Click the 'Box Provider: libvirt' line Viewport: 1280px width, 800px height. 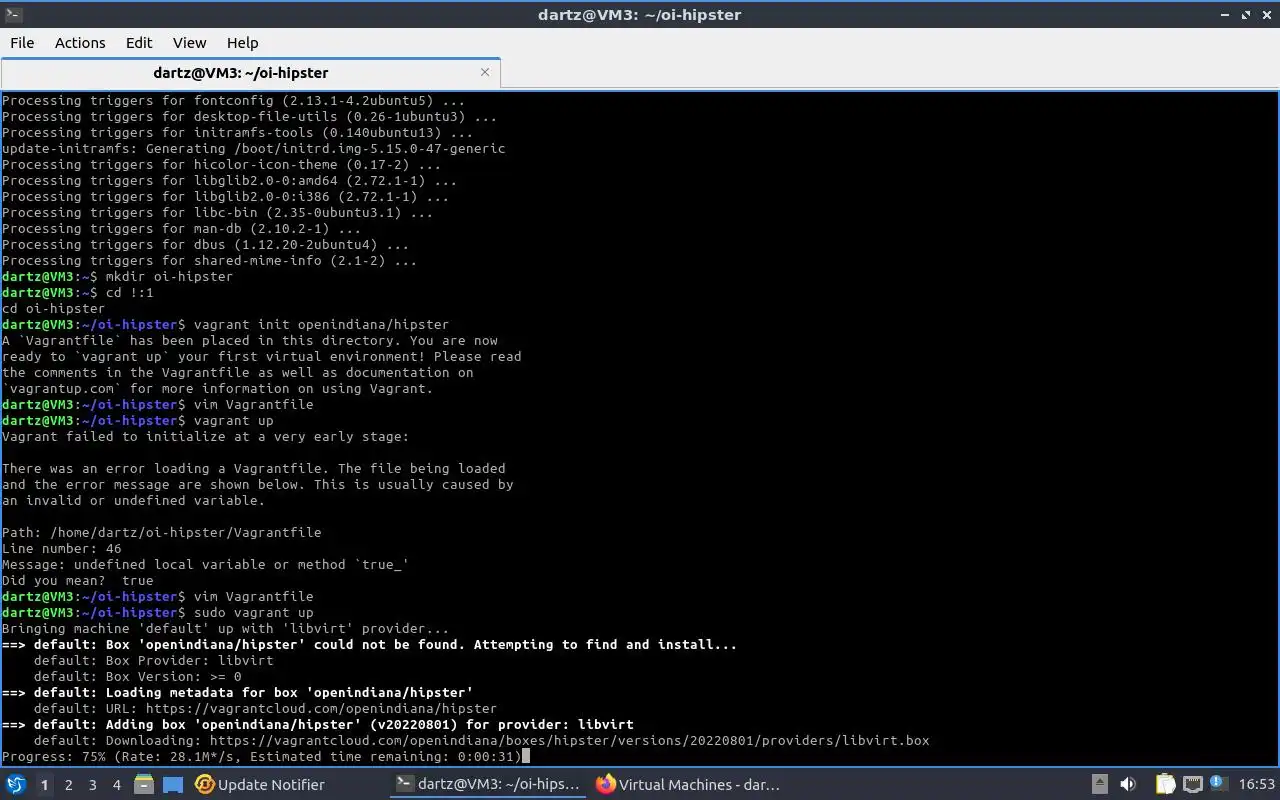click(153, 661)
